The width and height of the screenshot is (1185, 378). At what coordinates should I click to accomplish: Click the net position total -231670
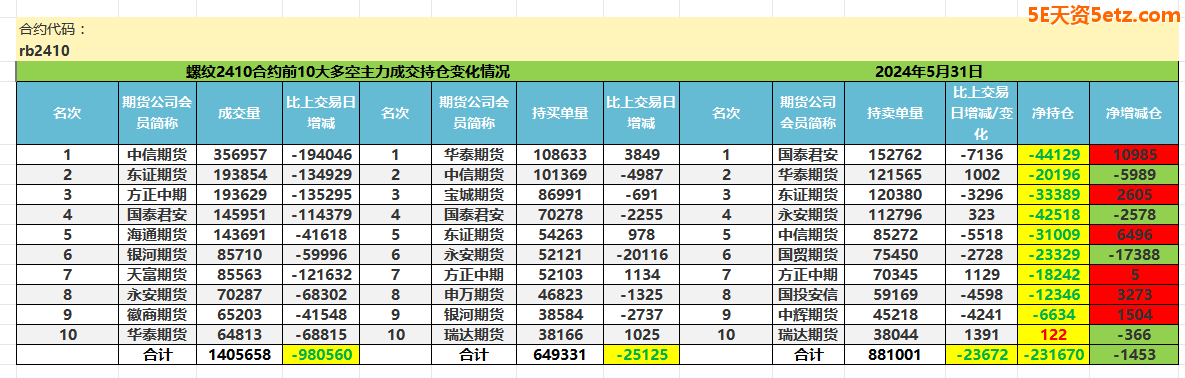[1054, 354]
